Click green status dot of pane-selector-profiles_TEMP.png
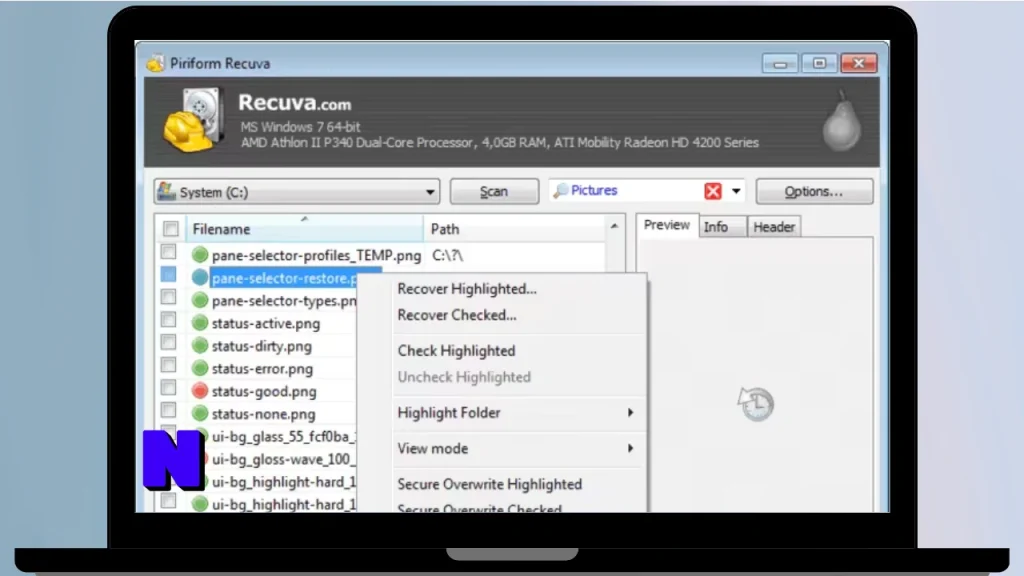The image size is (1024, 576). (200, 255)
